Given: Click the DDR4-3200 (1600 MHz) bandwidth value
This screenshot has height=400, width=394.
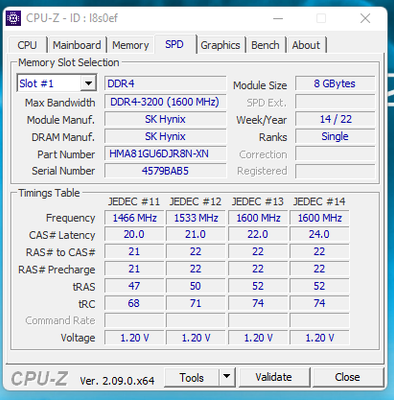Looking at the screenshot, I should [165, 102].
